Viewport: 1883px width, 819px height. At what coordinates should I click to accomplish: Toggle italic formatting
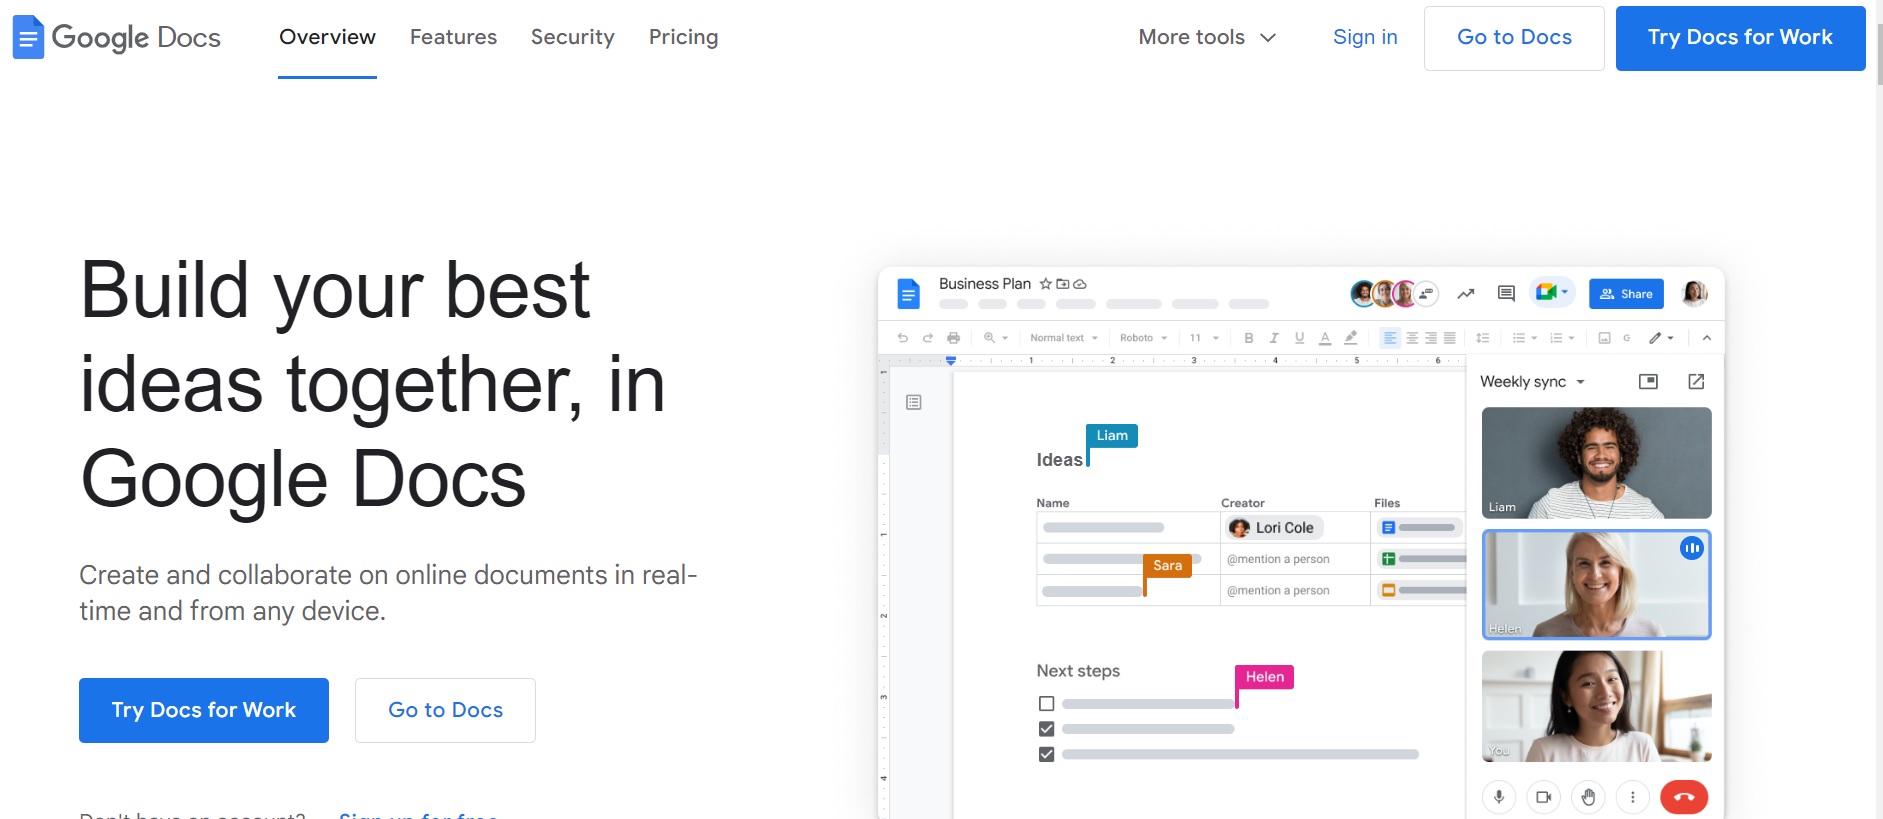[1274, 338]
